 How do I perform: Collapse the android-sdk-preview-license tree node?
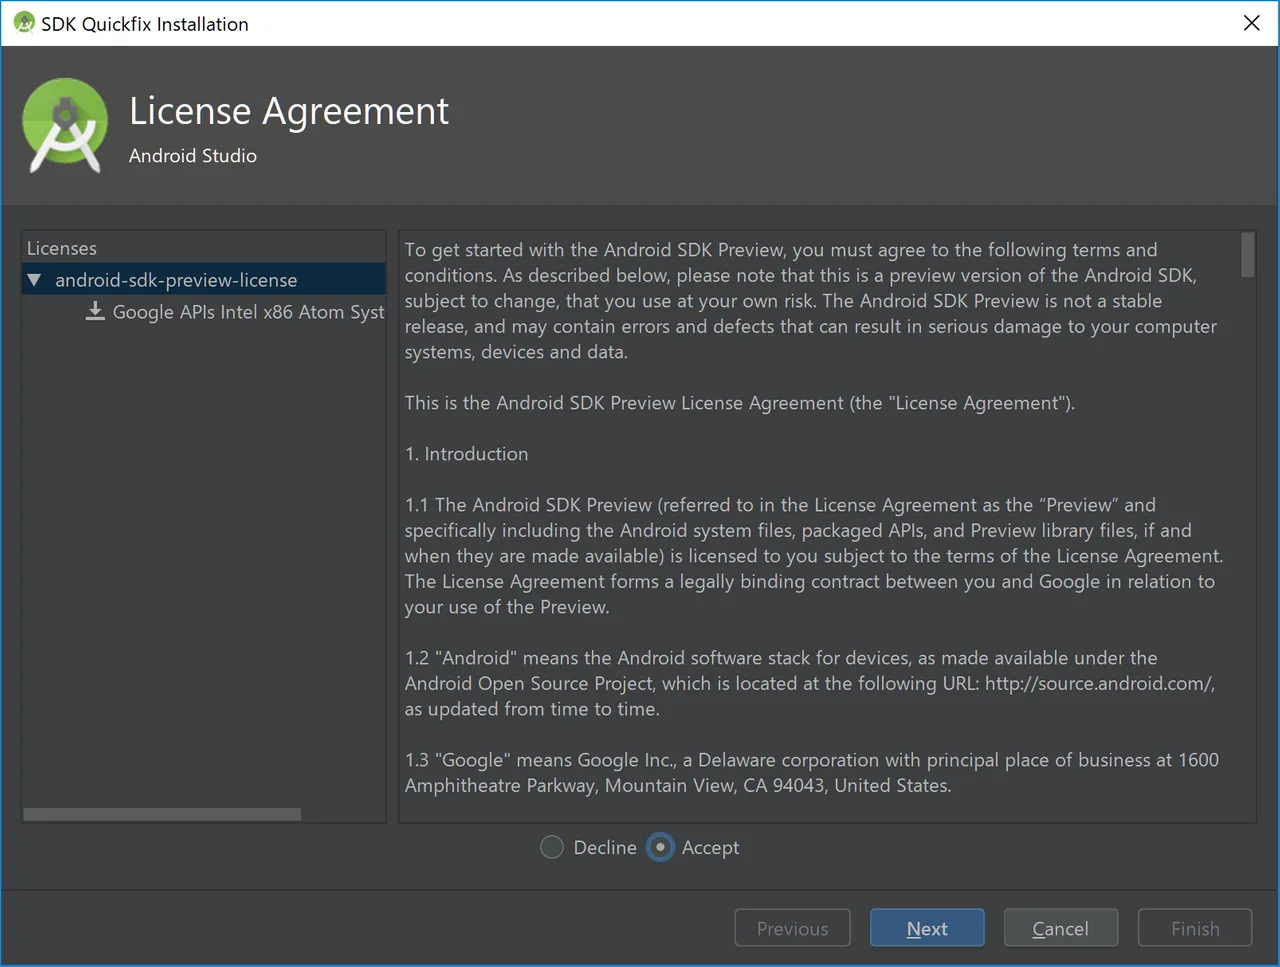pos(35,280)
